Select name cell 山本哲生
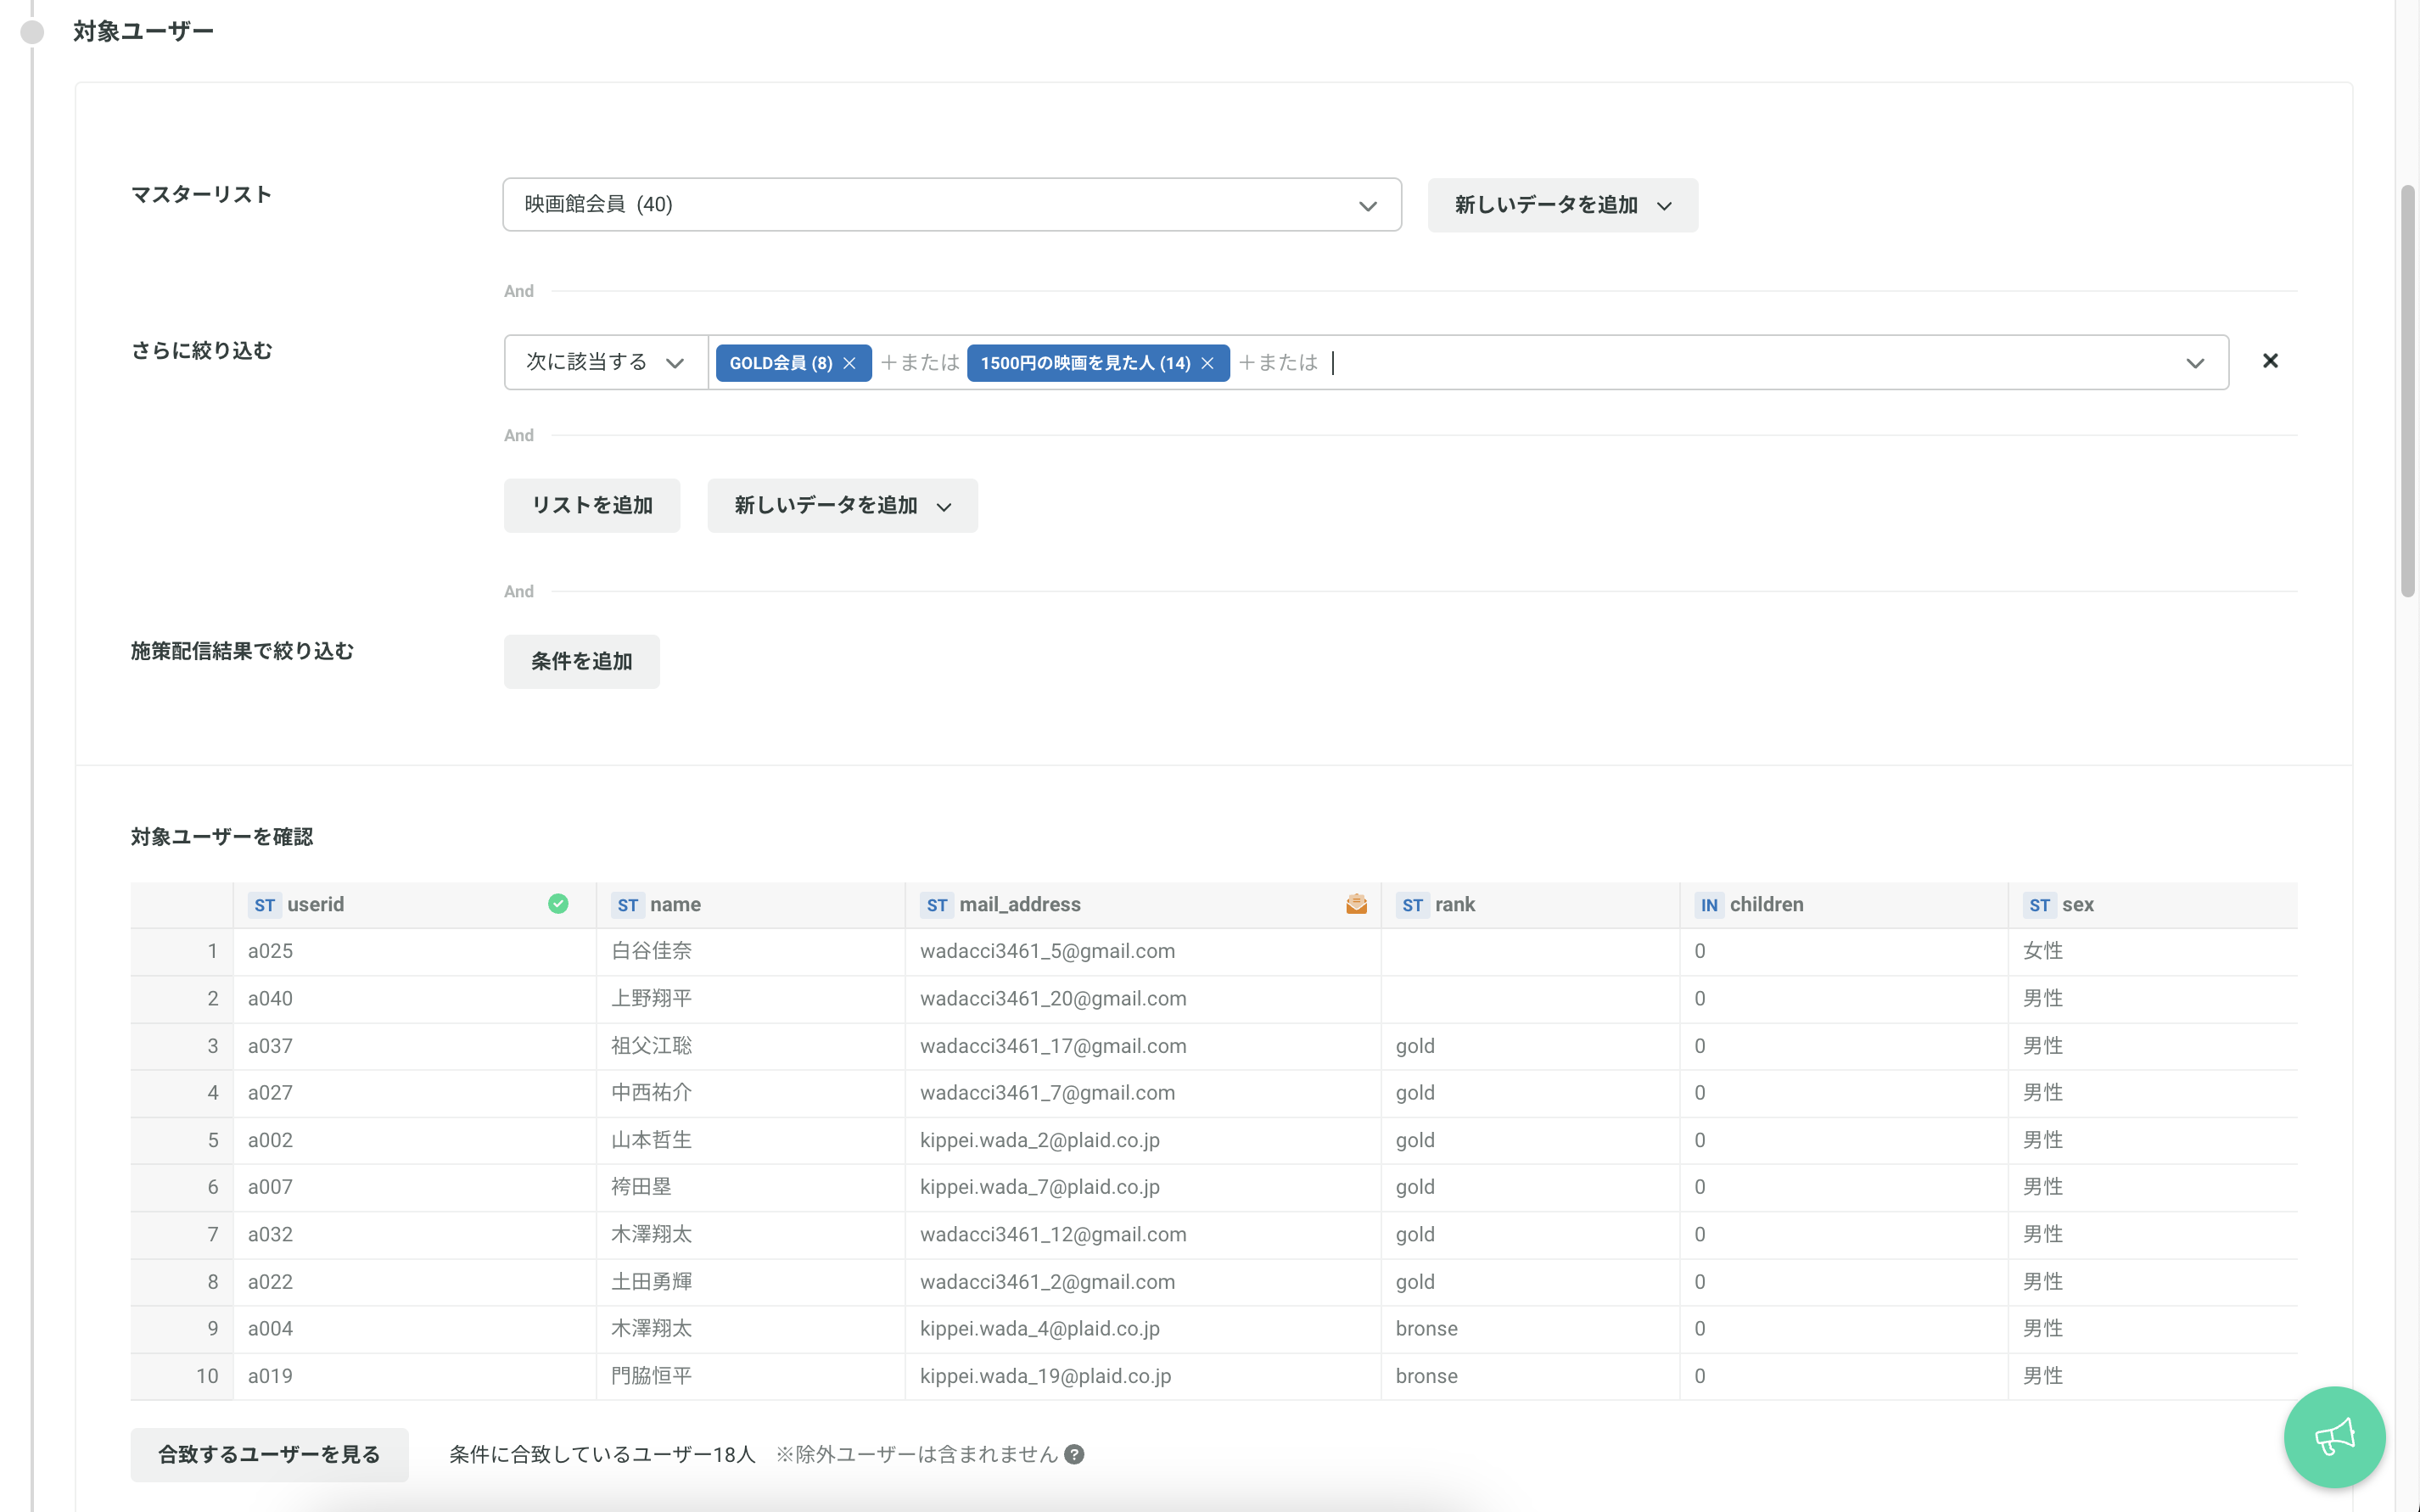Screen dimensions: 2420x1512 [x=751, y=1140]
